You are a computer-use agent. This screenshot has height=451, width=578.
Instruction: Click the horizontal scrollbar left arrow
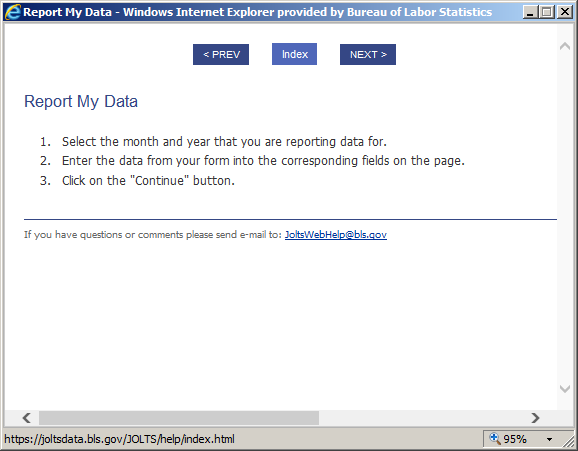click(27, 418)
